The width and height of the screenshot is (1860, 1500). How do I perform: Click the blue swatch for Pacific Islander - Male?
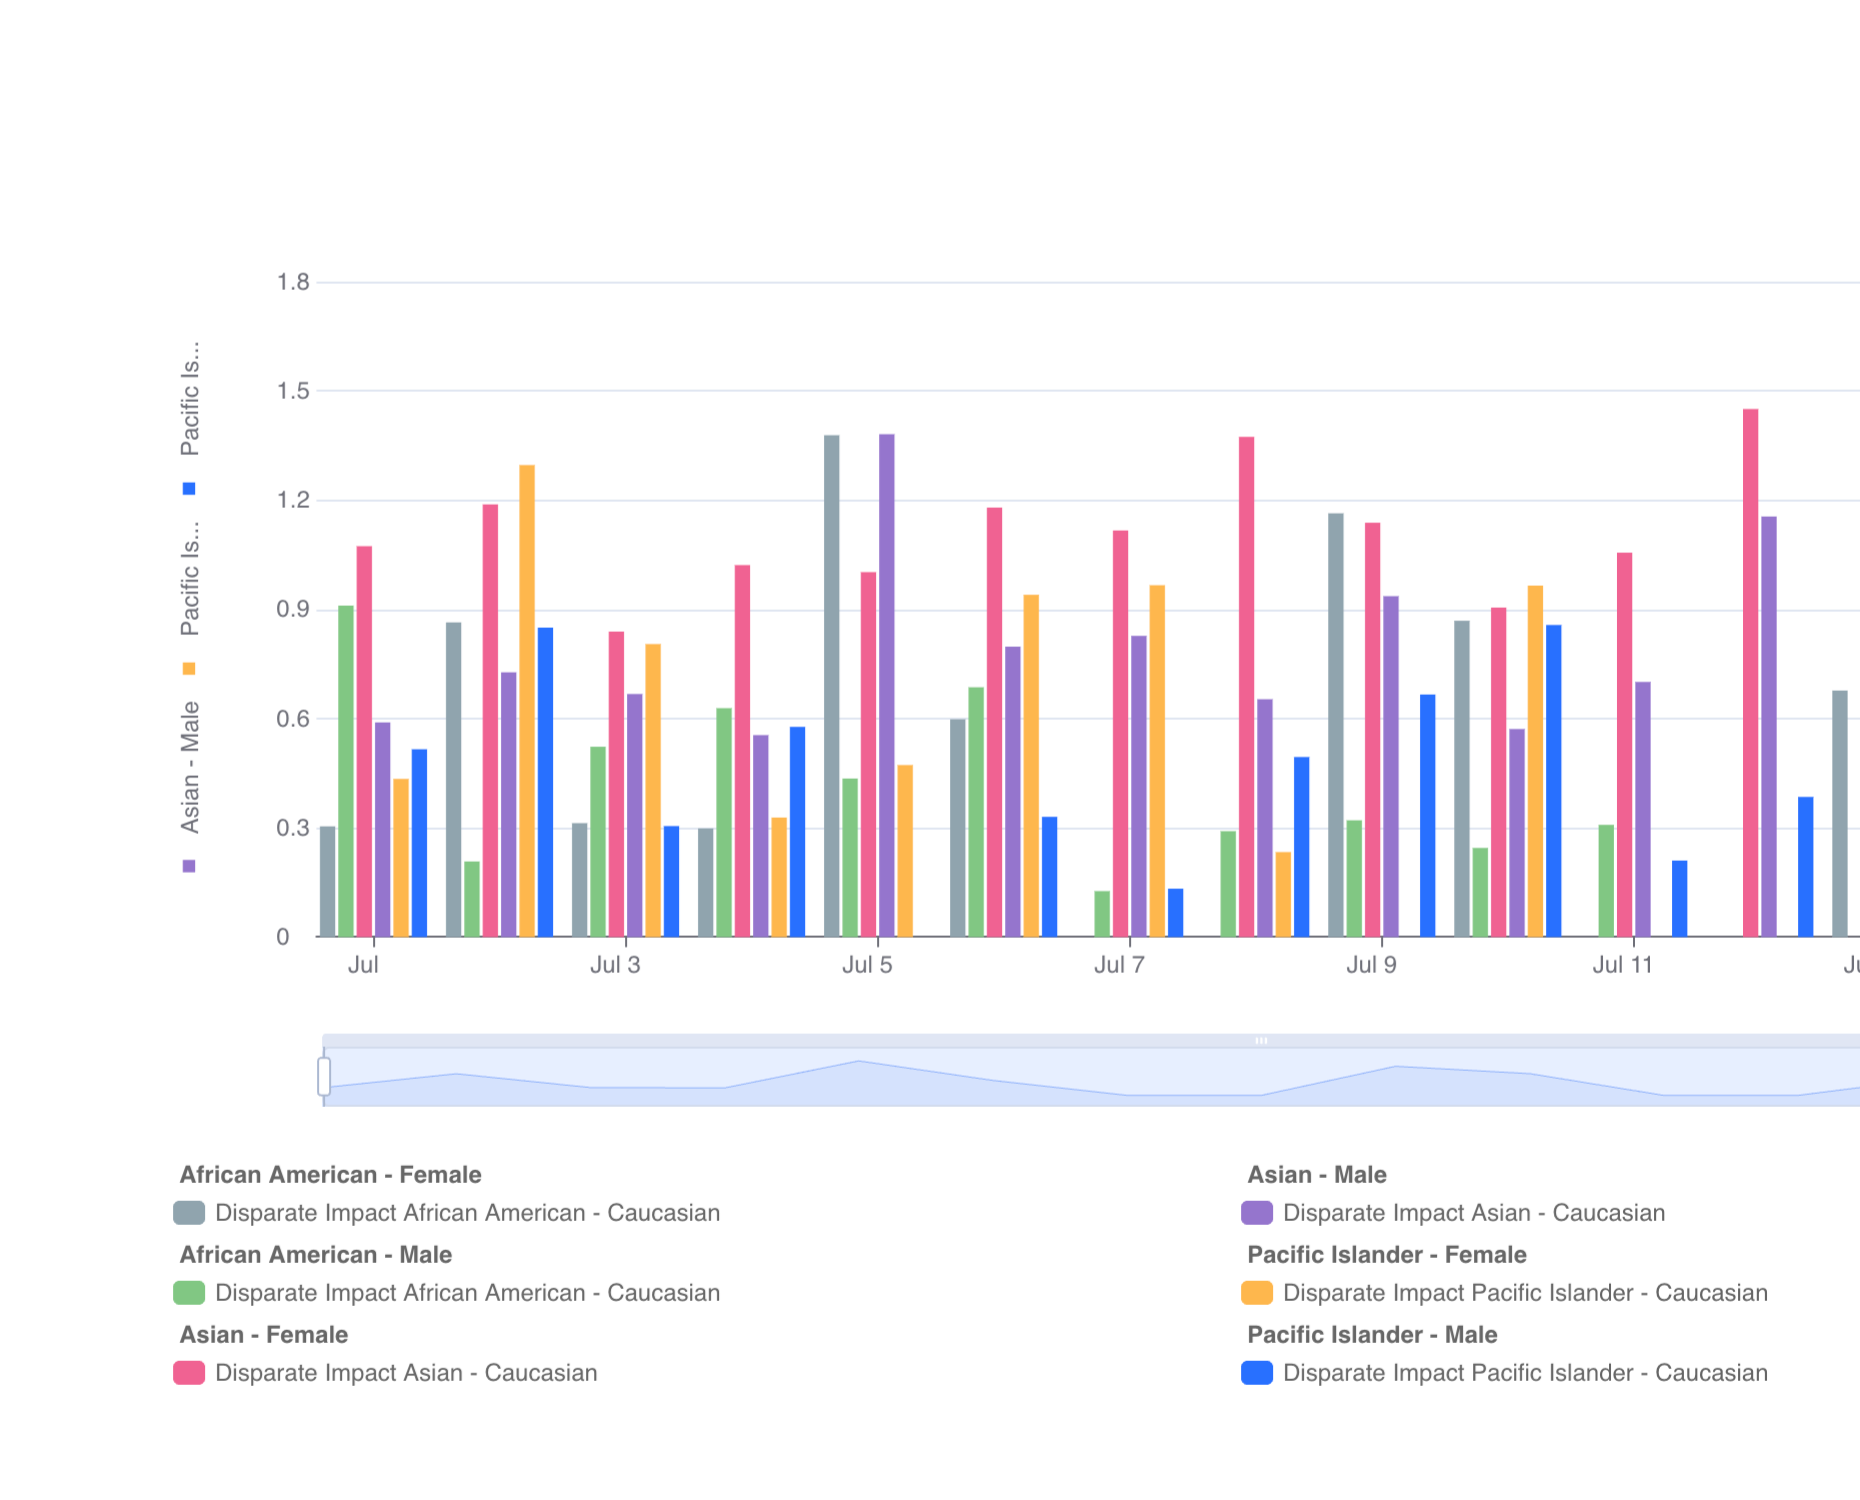1258,1372
